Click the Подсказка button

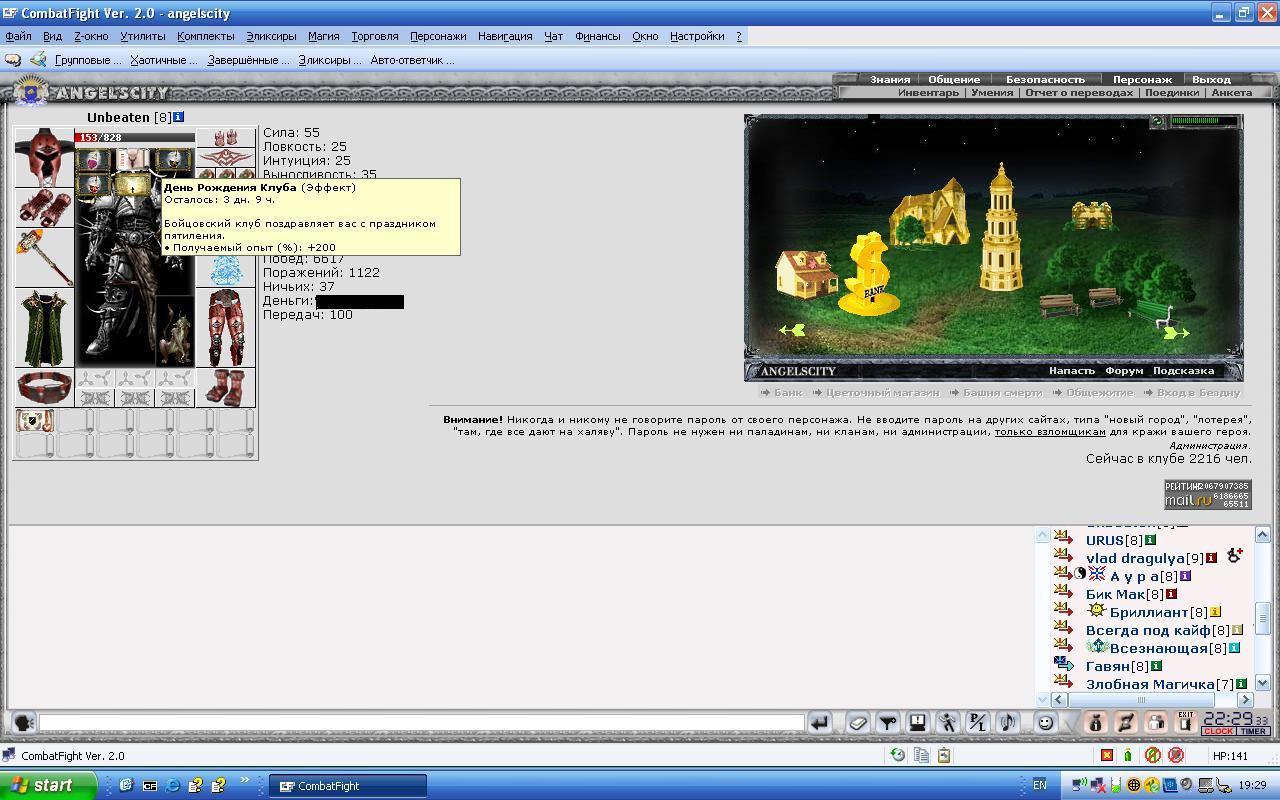(x=1183, y=371)
